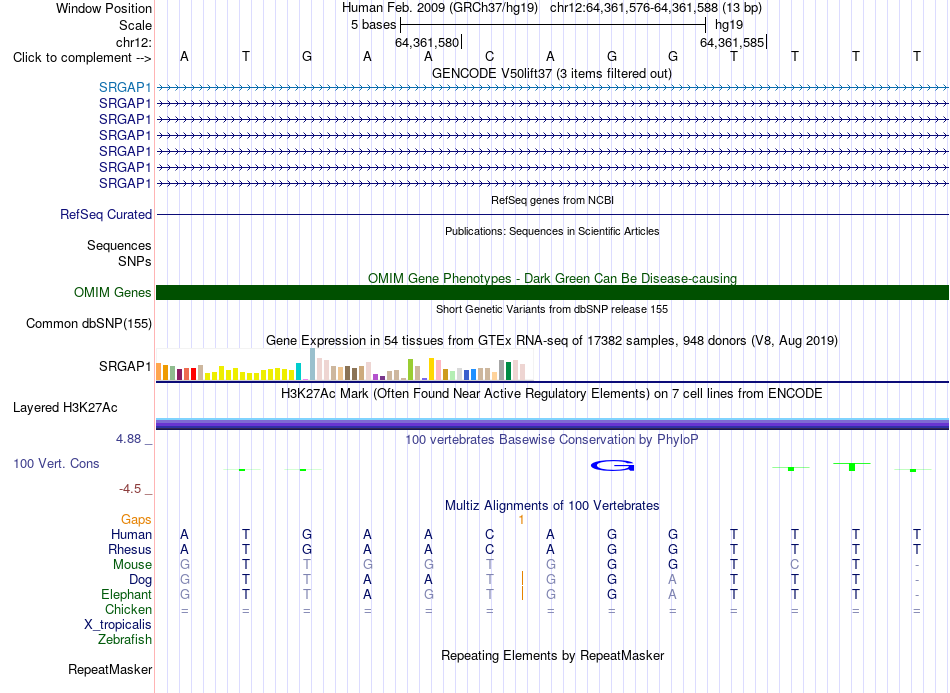This screenshot has width=950, height=693.
Task: Click 'Repeating Elements by RepeatMasker' title
Action: (553, 656)
